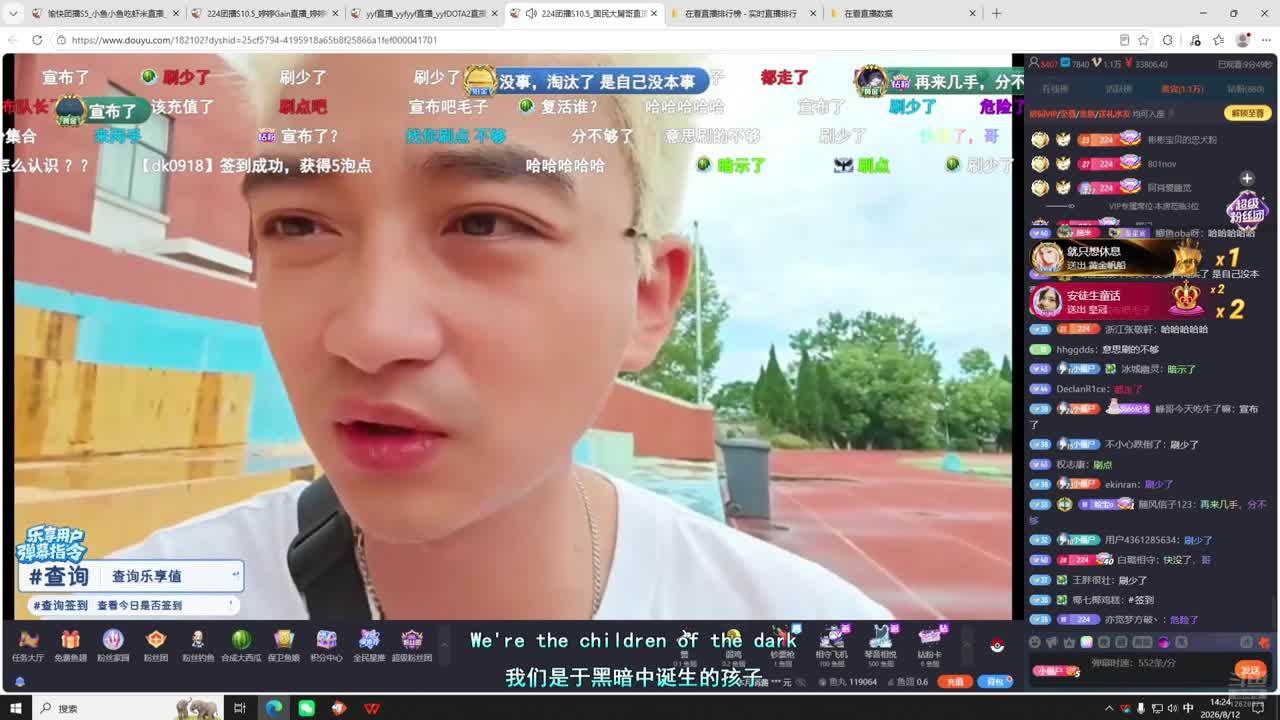Viewport: 1280px width, 720px height.
Task: Click the plus button above 超级粉丝团 badge
Action: (1247, 179)
